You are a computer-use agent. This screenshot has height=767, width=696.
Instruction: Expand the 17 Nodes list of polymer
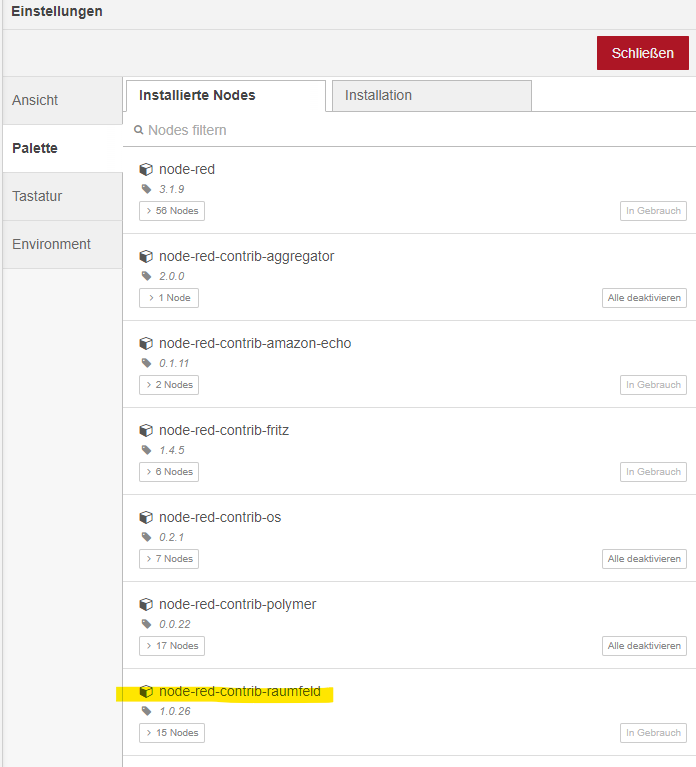click(x=172, y=646)
